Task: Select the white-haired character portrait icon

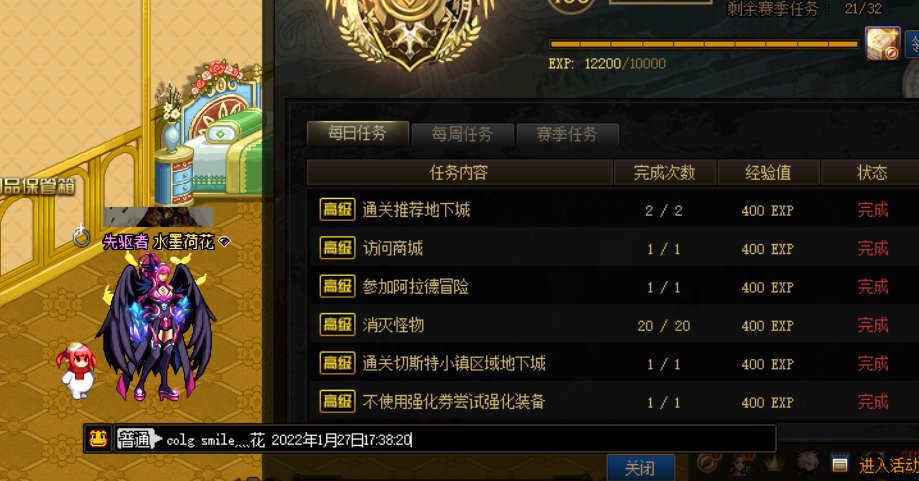Action: pos(807,463)
